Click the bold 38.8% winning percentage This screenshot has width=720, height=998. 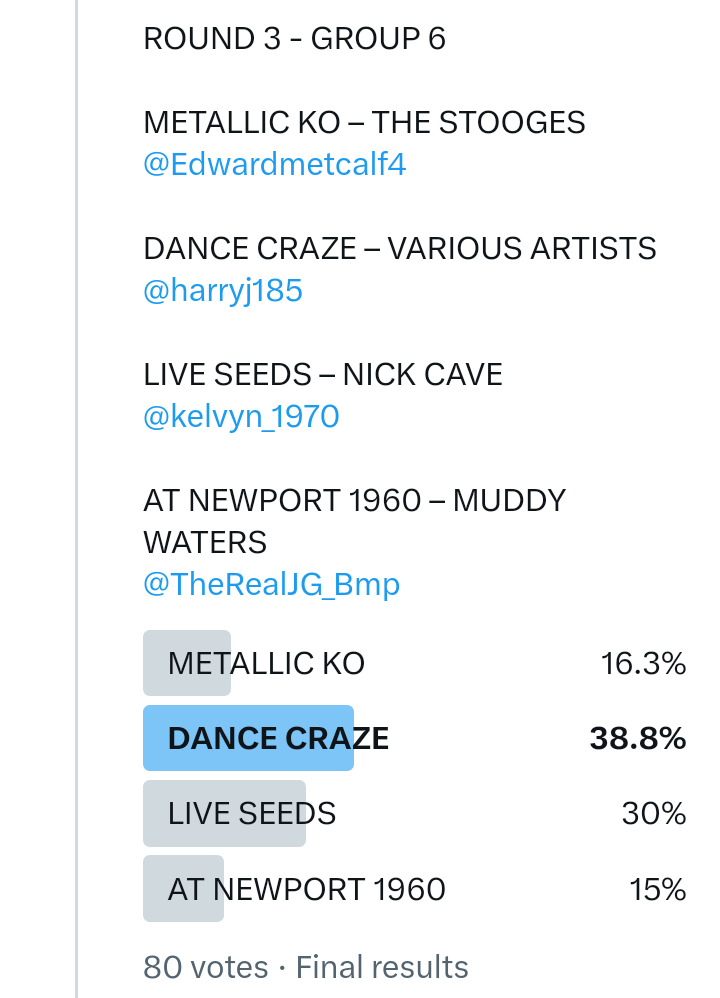[x=637, y=739]
